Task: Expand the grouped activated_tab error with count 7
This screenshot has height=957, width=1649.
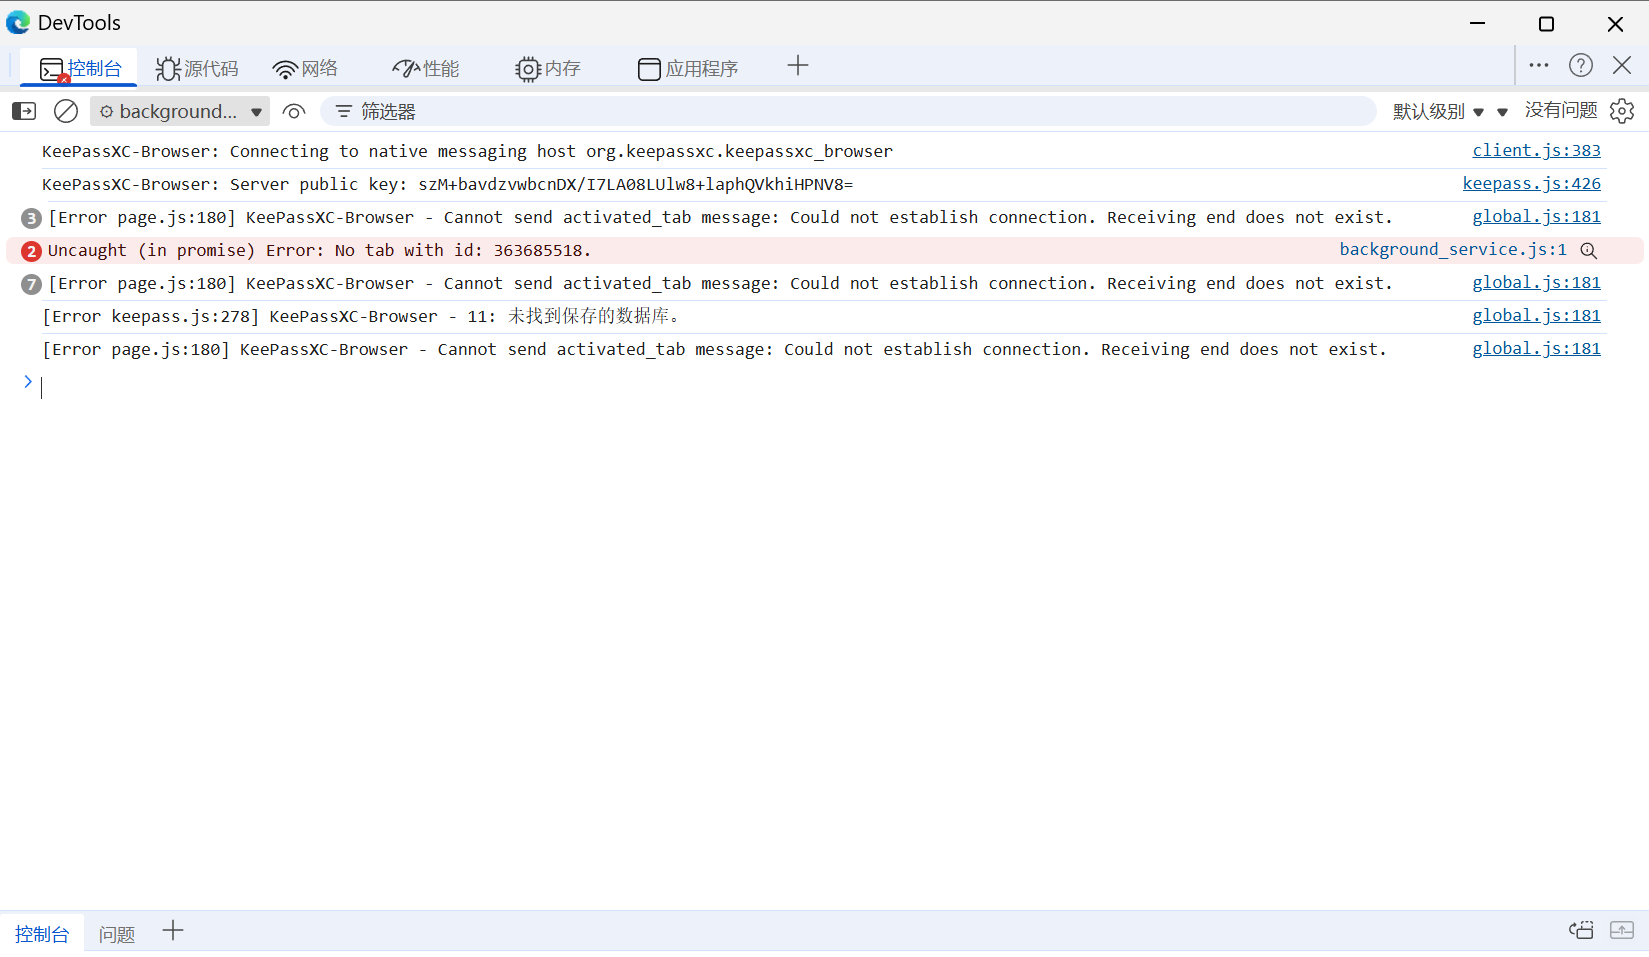Action: (x=30, y=283)
